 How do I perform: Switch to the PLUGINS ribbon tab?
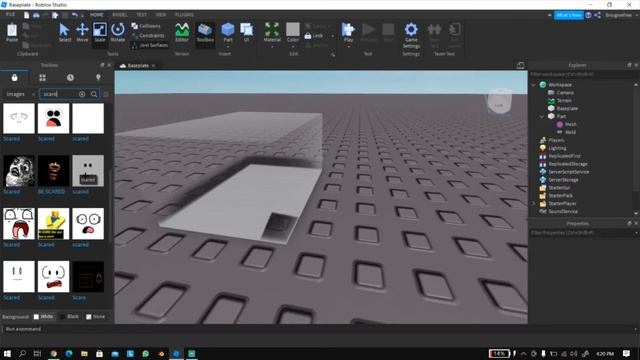click(x=184, y=15)
